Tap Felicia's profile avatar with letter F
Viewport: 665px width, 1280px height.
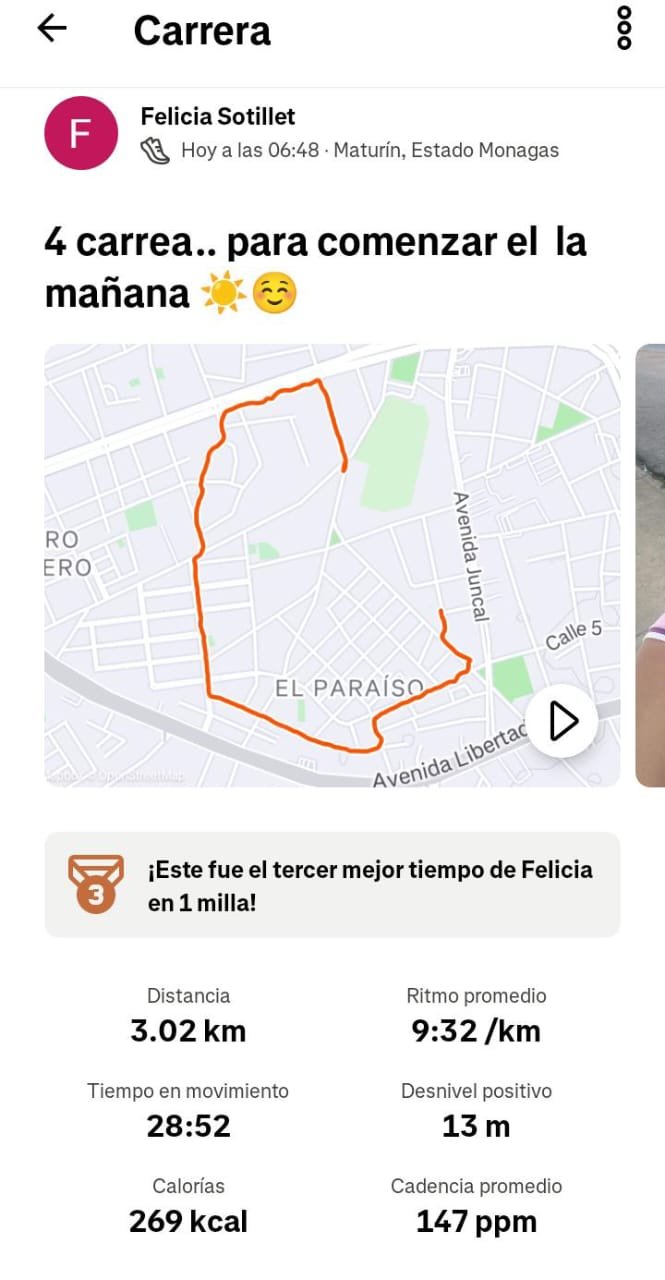point(81,133)
